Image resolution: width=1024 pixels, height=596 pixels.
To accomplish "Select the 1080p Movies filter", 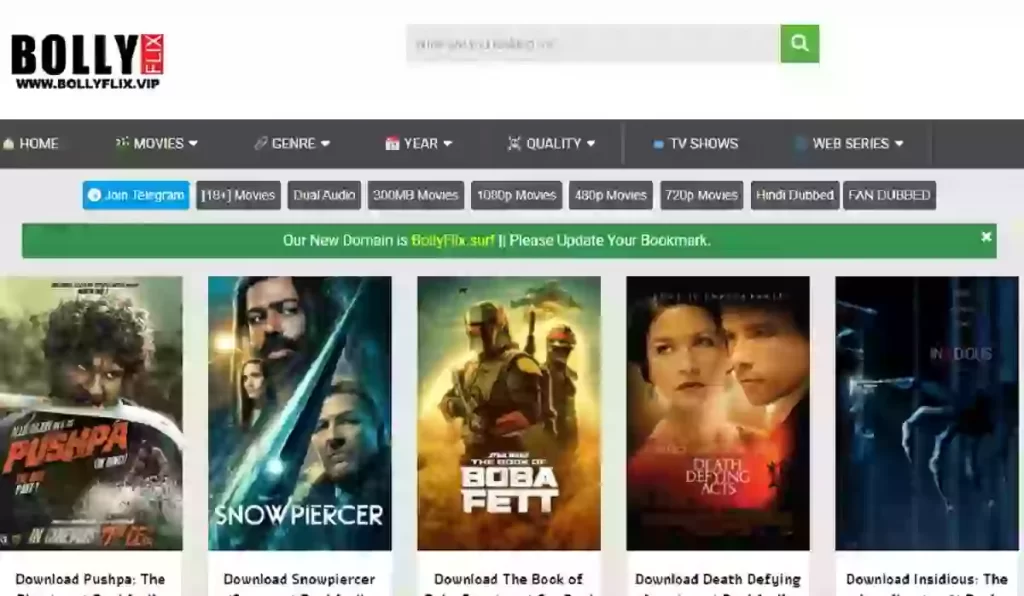I will coord(516,195).
